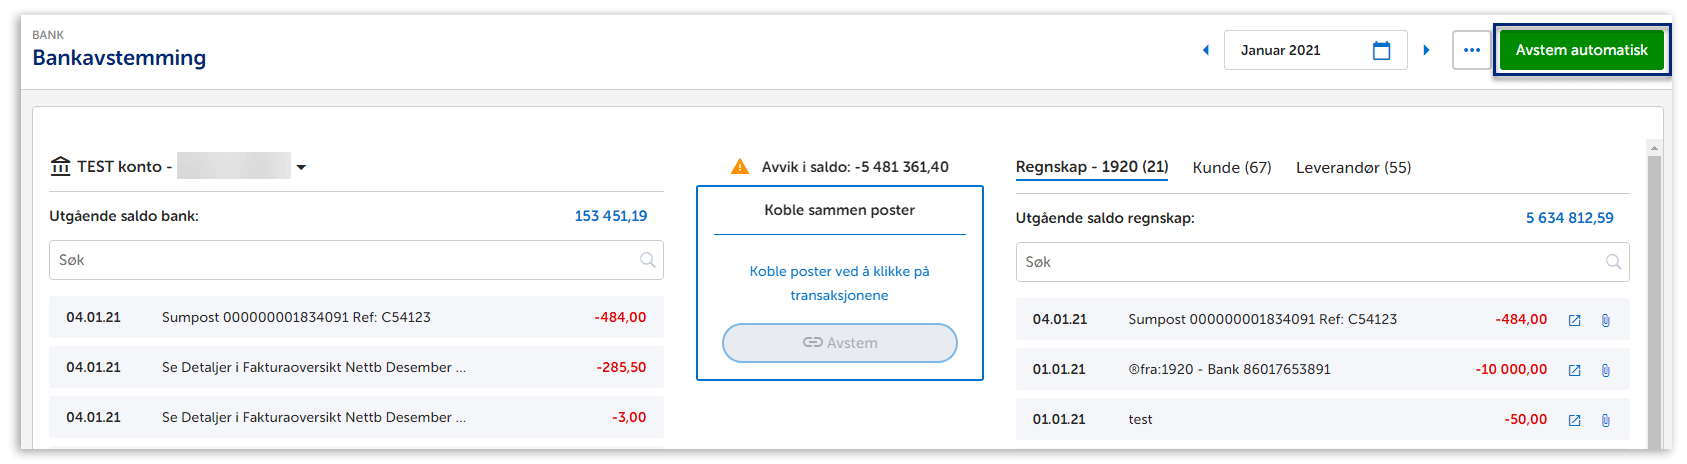This screenshot has width=1687, height=464.
Task: Open the test entry in new window
Action: 1574,420
